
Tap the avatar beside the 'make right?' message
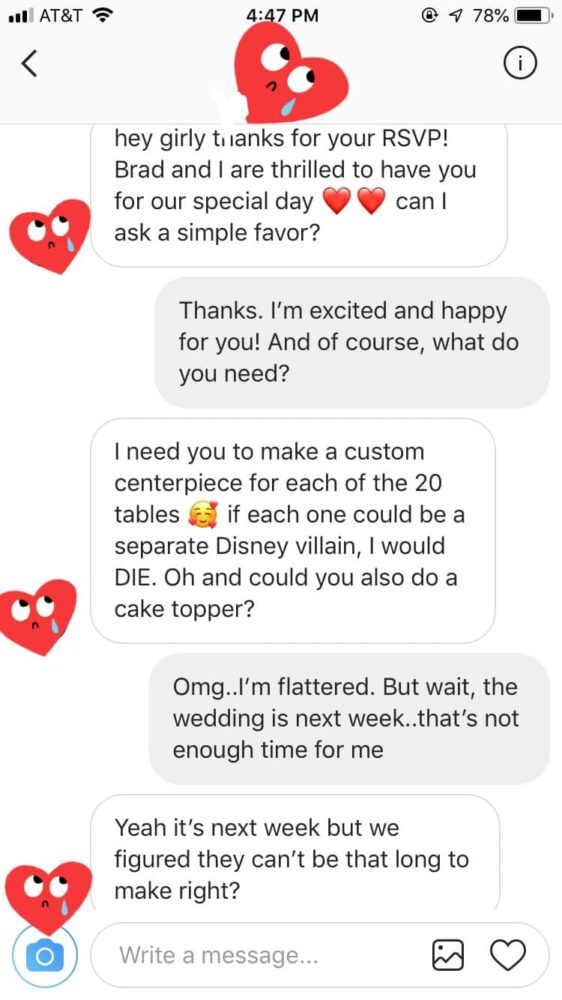pyautogui.click(x=48, y=897)
